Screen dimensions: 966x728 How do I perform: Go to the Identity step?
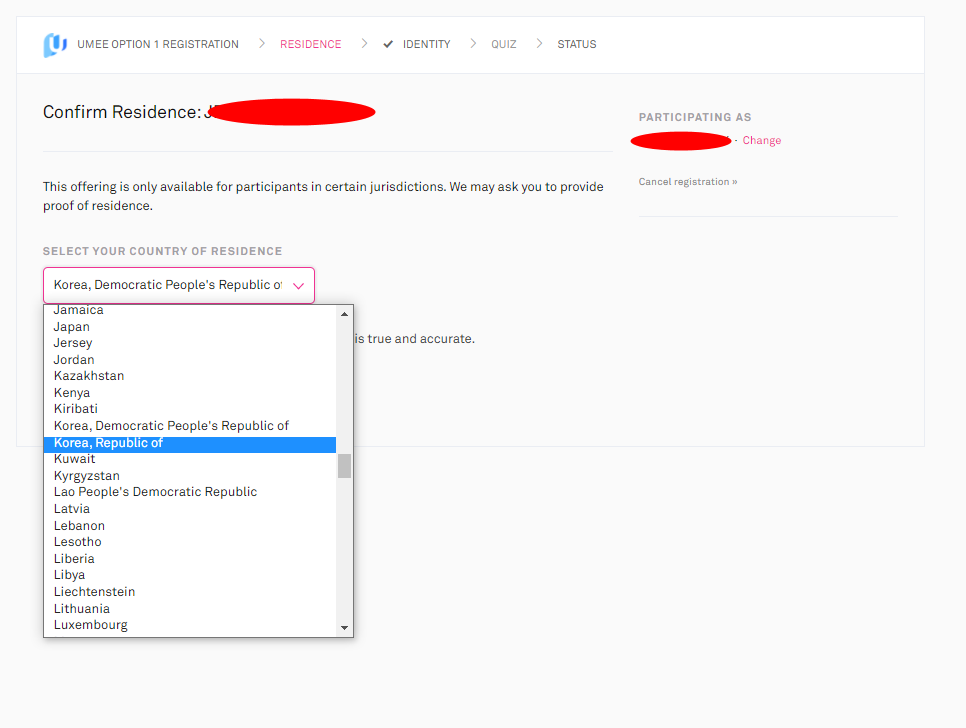coord(426,44)
